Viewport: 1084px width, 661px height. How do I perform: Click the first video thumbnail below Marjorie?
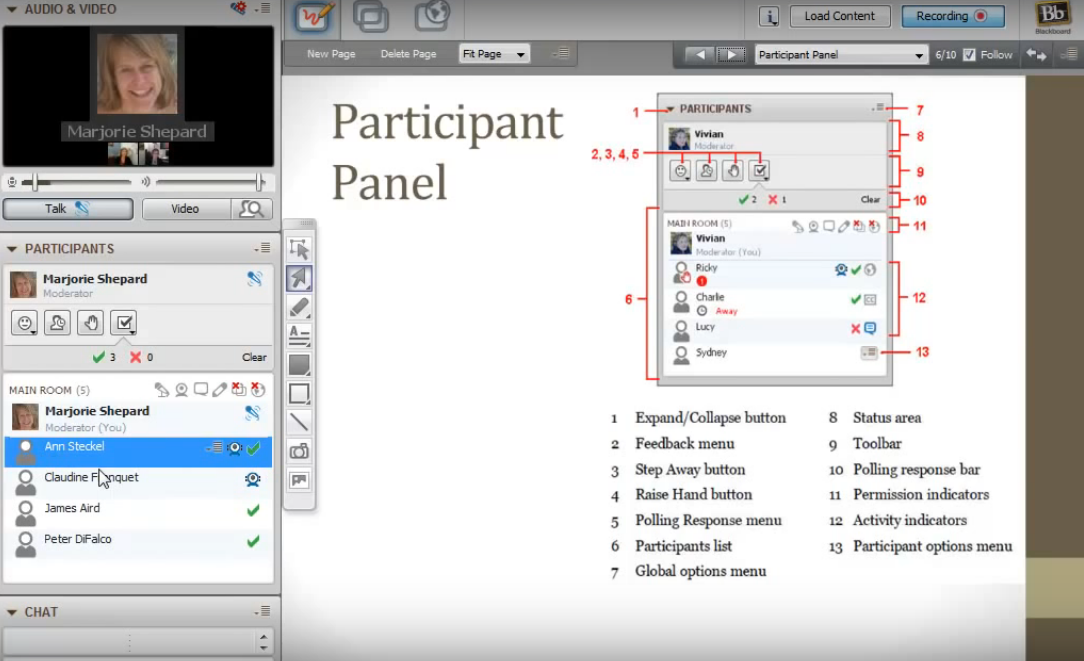(x=122, y=153)
